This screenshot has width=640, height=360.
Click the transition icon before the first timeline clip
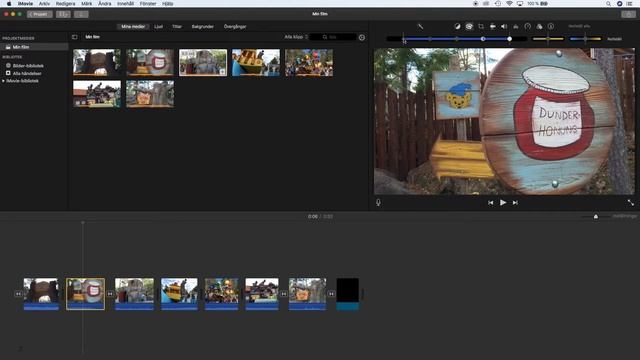[18, 294]
